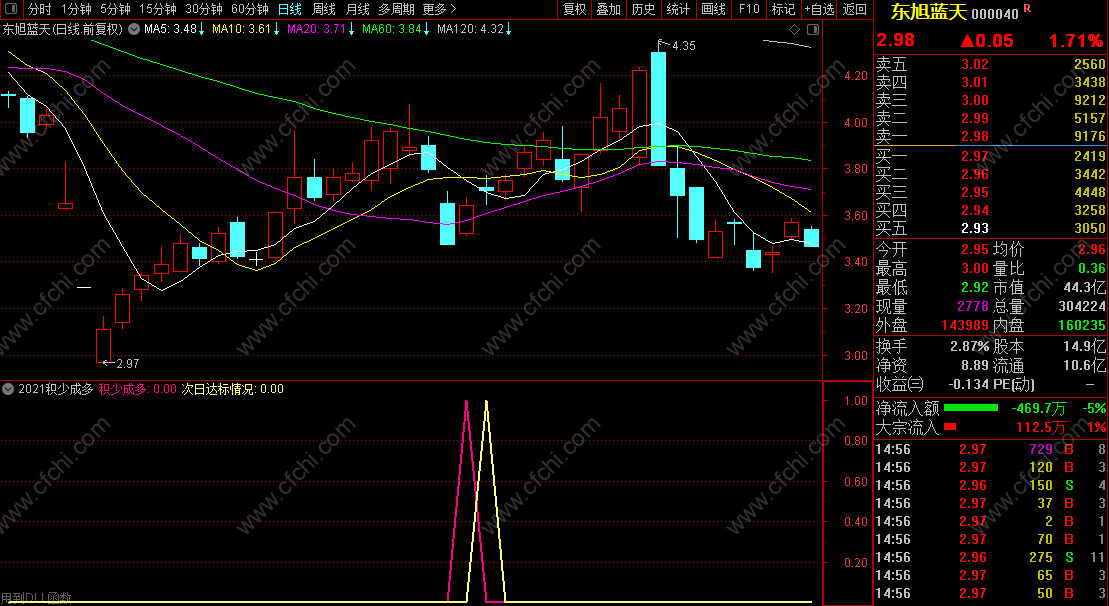Viewport: 1109px width, 606px height.
Task: Select the 5分钟 period tab
Action: (115, 9)
